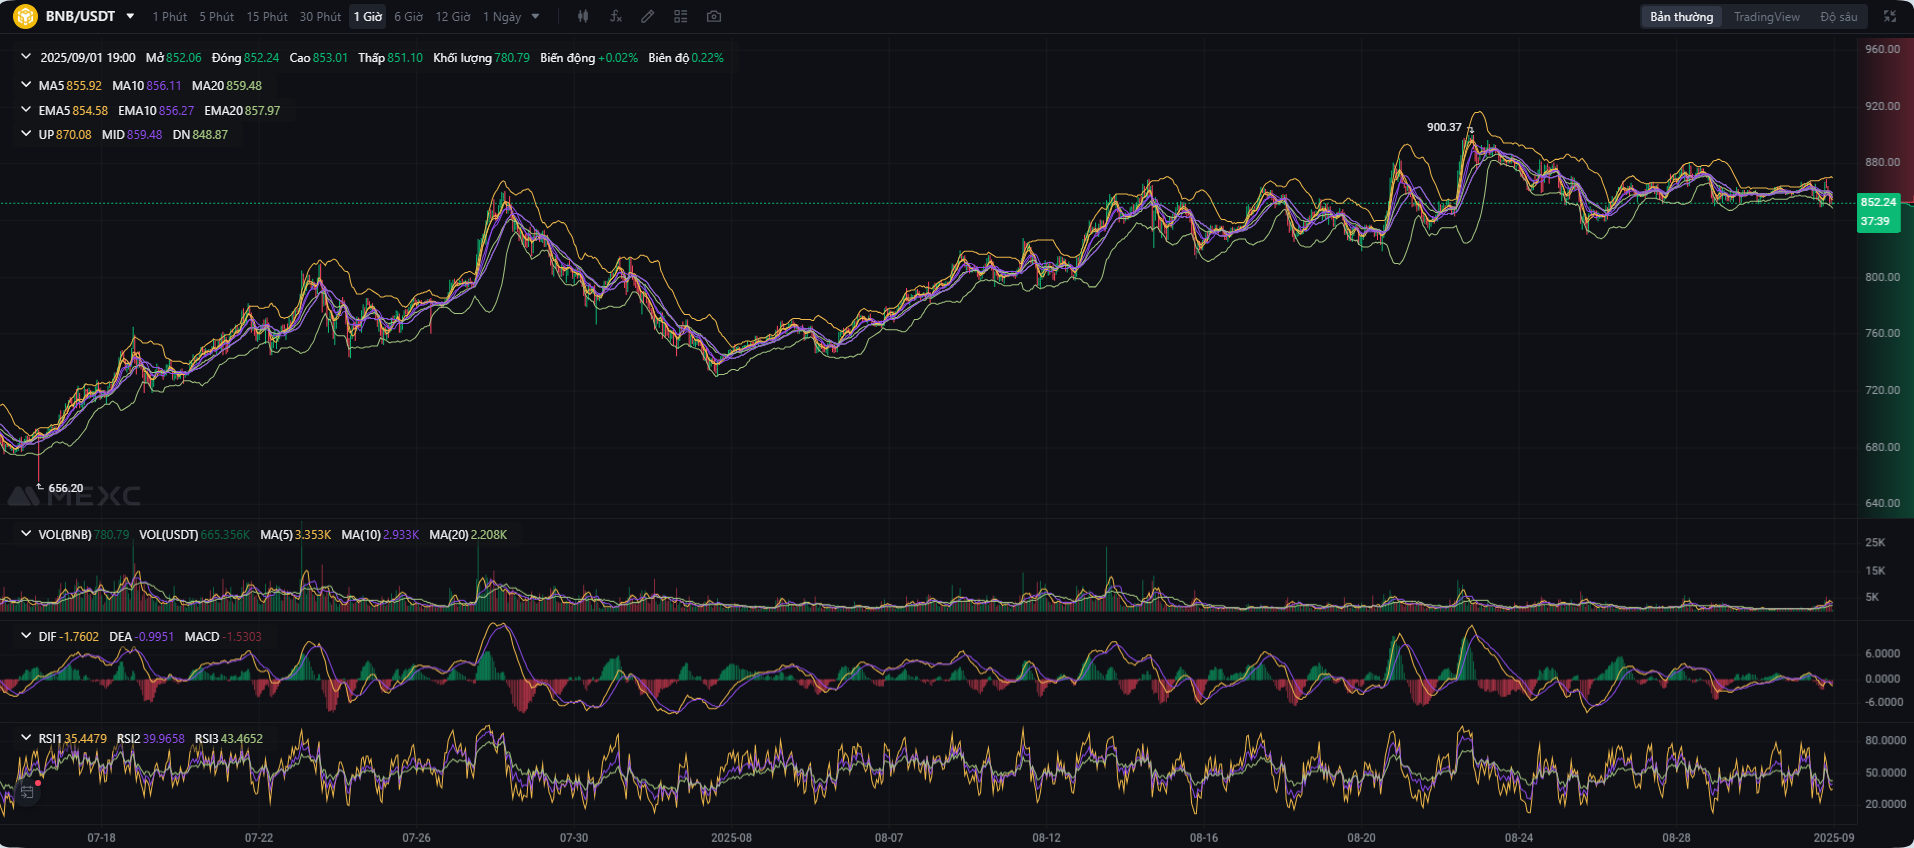Open the chart layout grid icon
The width and height of the screenshot is (1914, 848).
(681, 16)
